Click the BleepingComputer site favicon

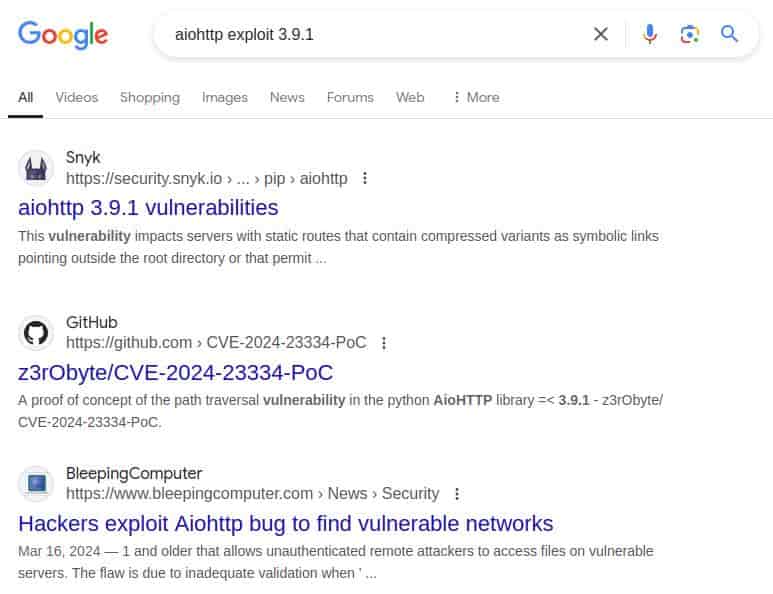pos(36,484)
